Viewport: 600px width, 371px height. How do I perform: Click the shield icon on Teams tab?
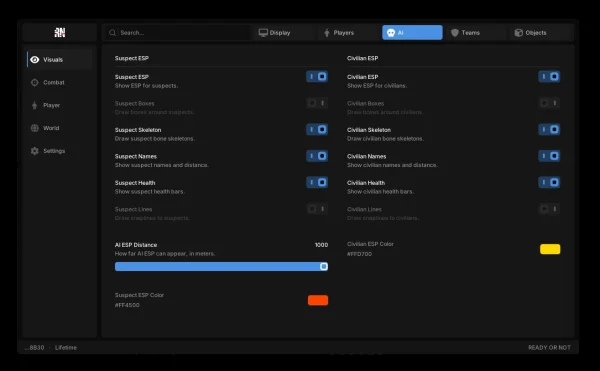pyautogui.click(x=454, y=33)
